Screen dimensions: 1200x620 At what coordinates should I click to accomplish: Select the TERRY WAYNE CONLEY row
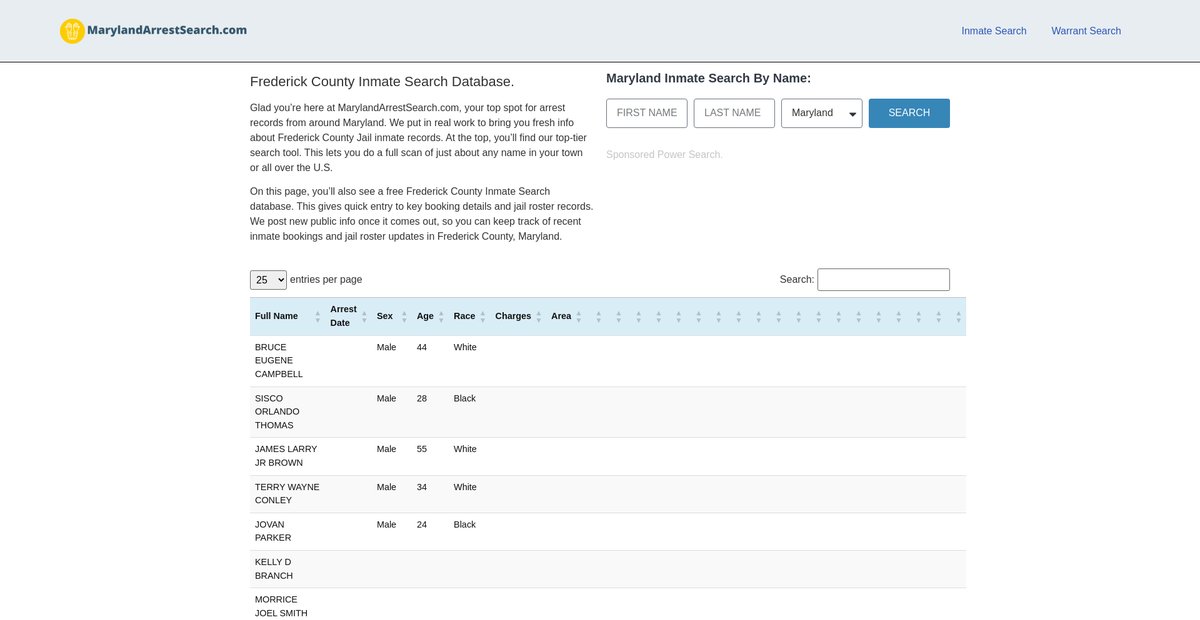coord(287,494)
